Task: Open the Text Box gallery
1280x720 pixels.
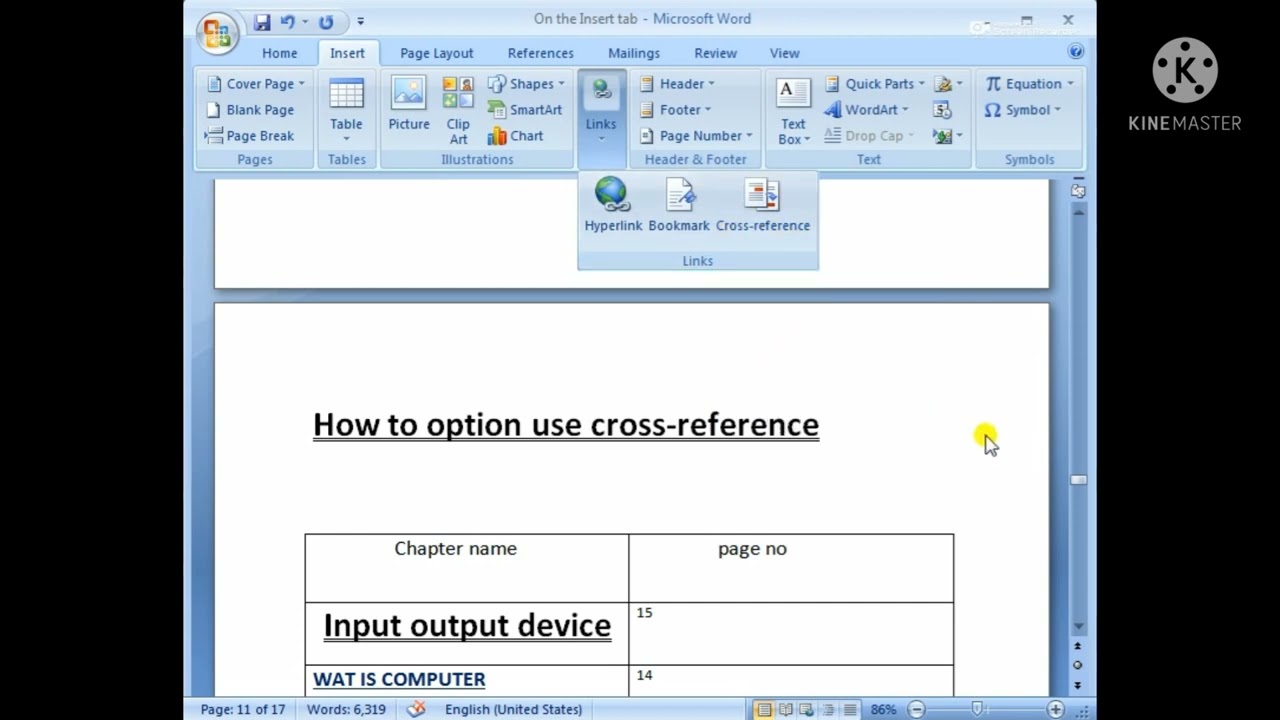Action: (793, 110)
